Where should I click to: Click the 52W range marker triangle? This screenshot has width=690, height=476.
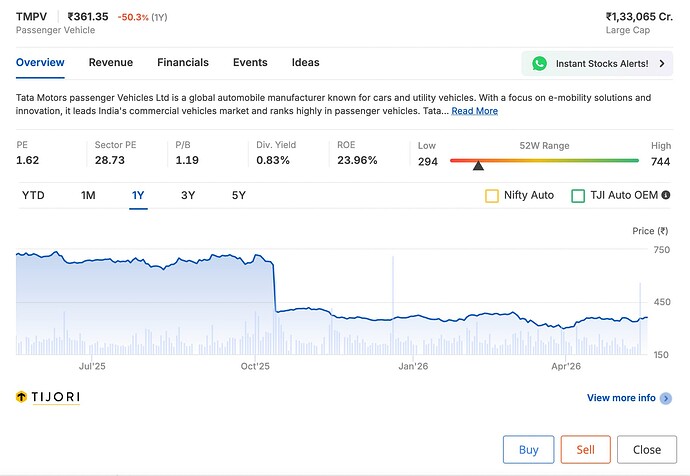pyautogui.click(x=478, y=165)
